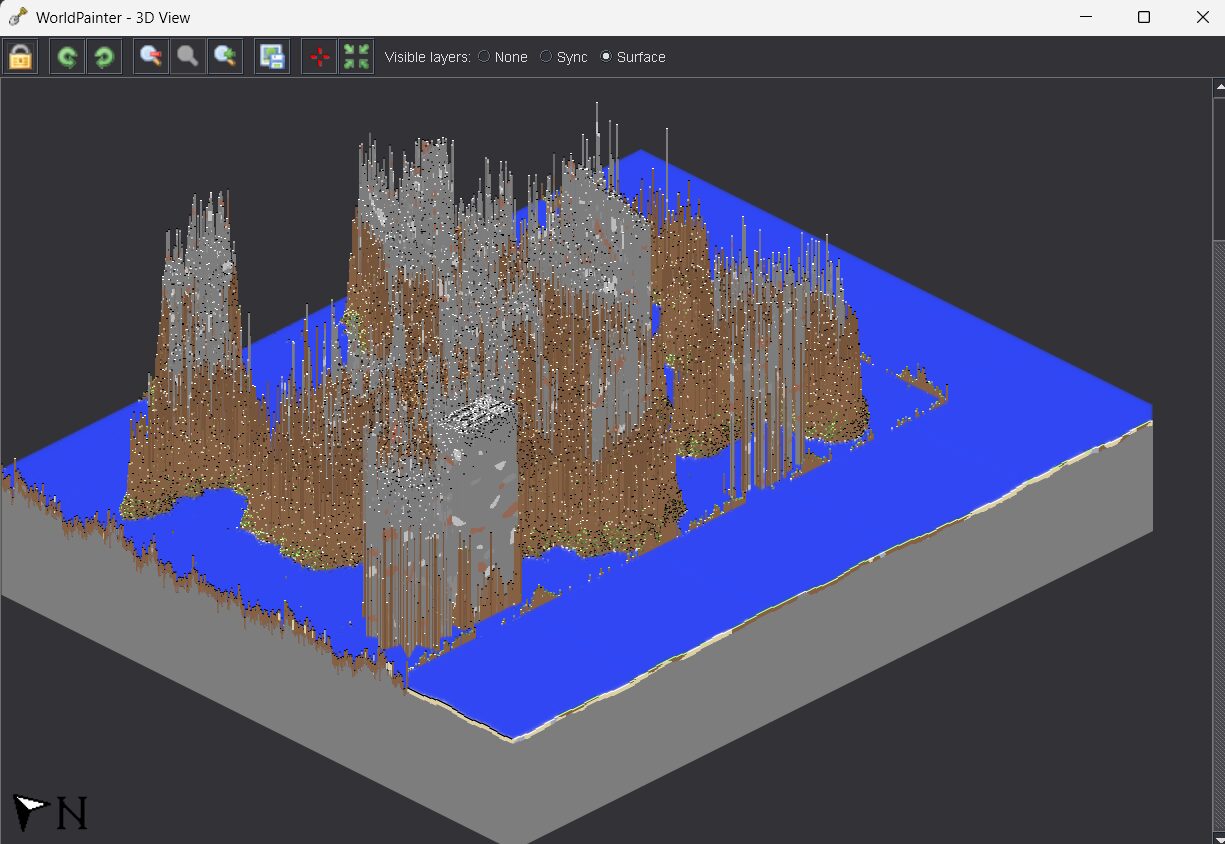
Task: Export the 3D view as image
Action: click(x=272, y=57)
